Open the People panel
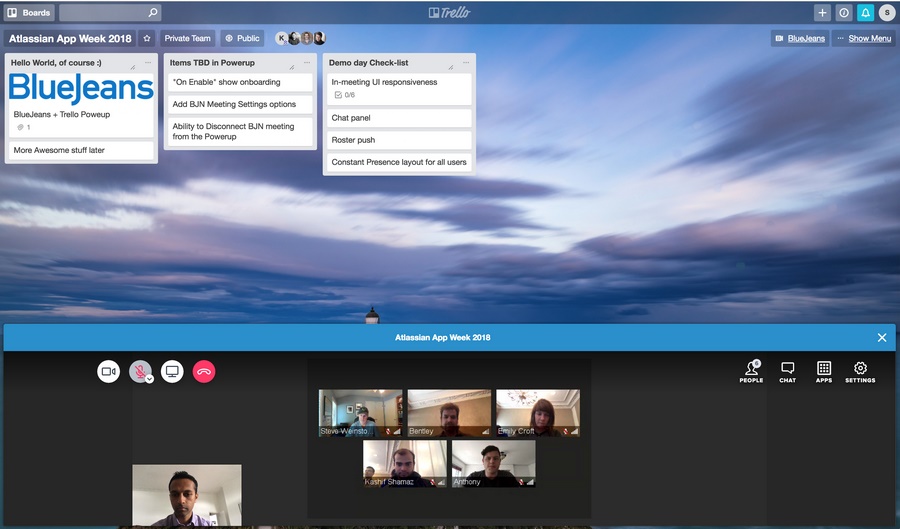Viewport: 900px width, 529px height. 751,372
